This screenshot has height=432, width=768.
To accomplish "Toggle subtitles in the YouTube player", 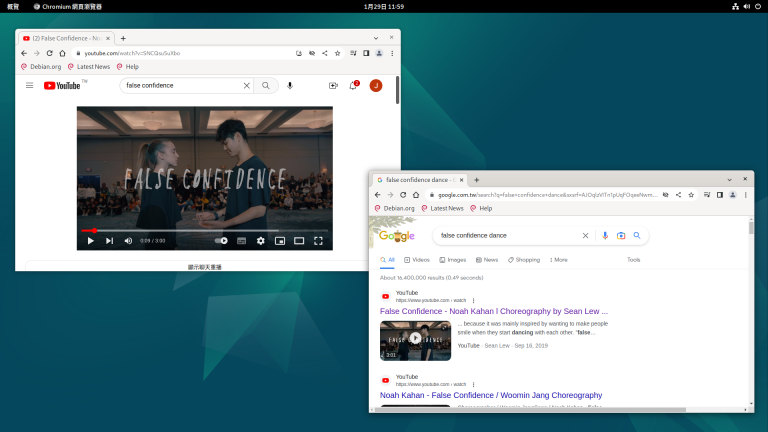I will click(x=241, y=241).
